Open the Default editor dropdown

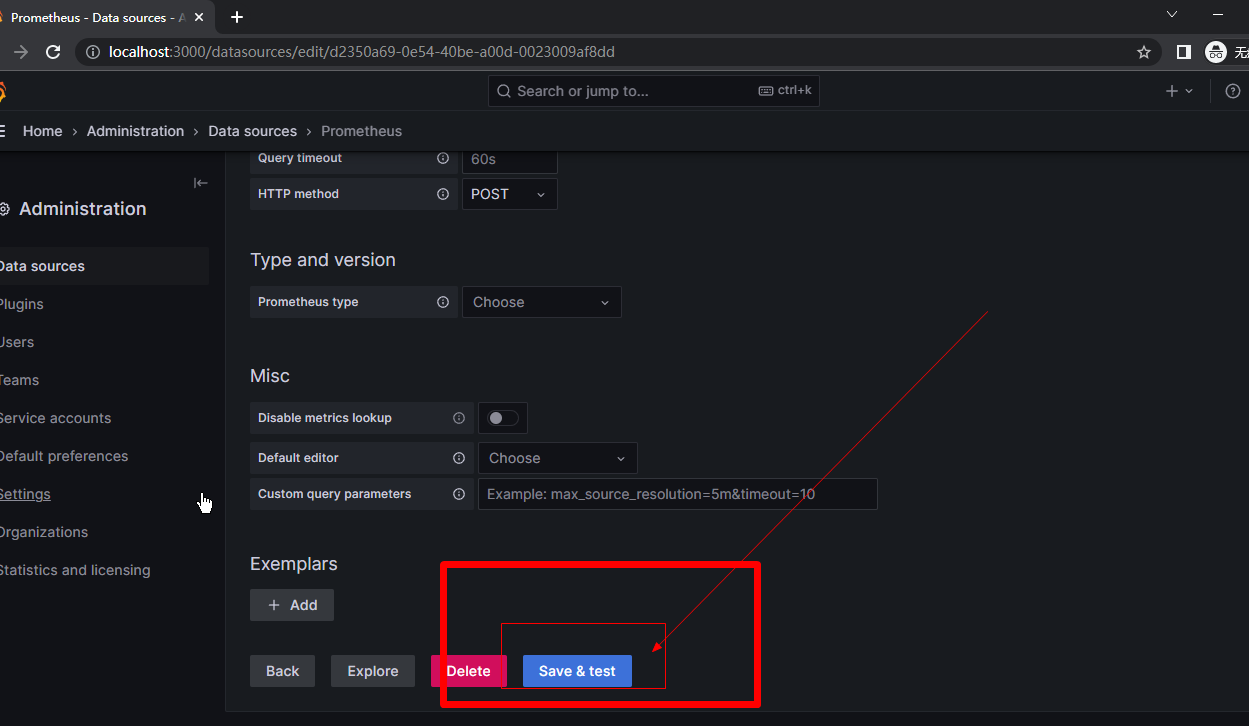[x=558, y=458]
